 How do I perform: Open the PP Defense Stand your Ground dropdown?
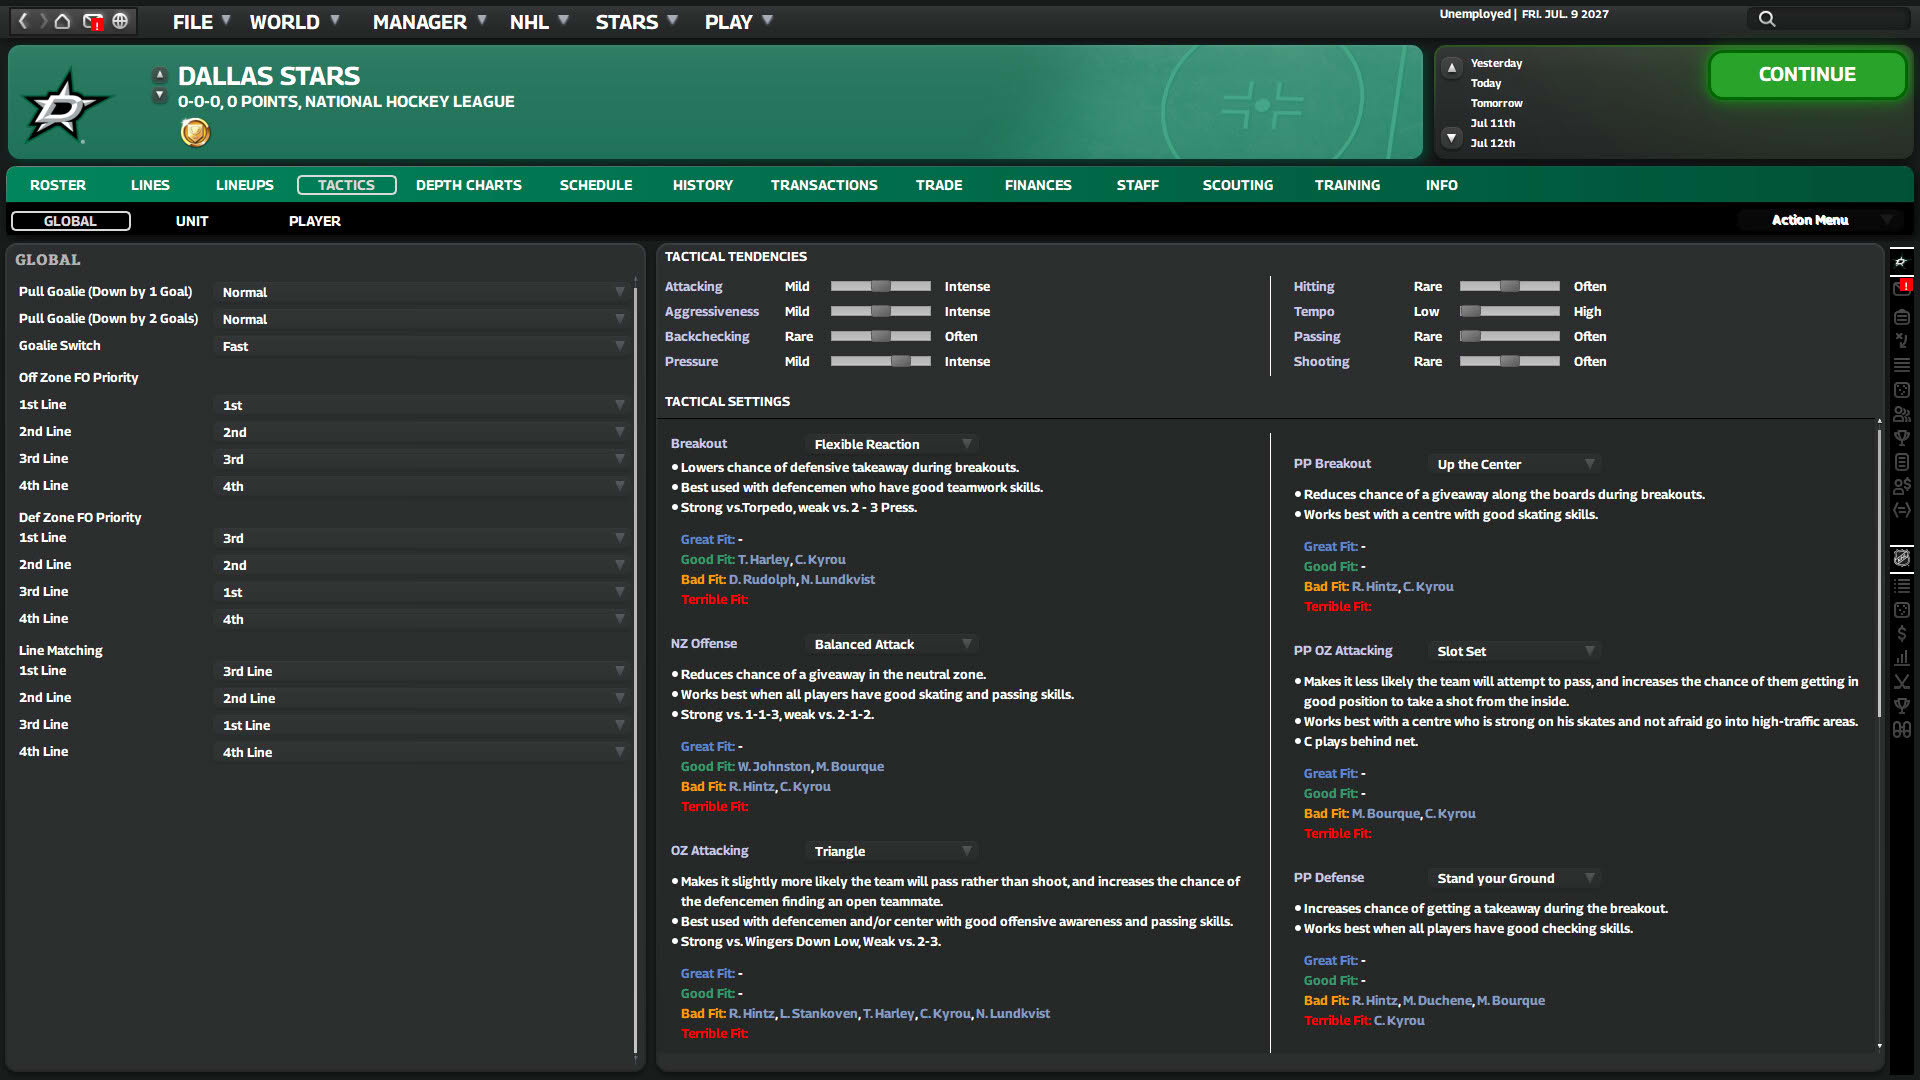(x=1515, y=878)
